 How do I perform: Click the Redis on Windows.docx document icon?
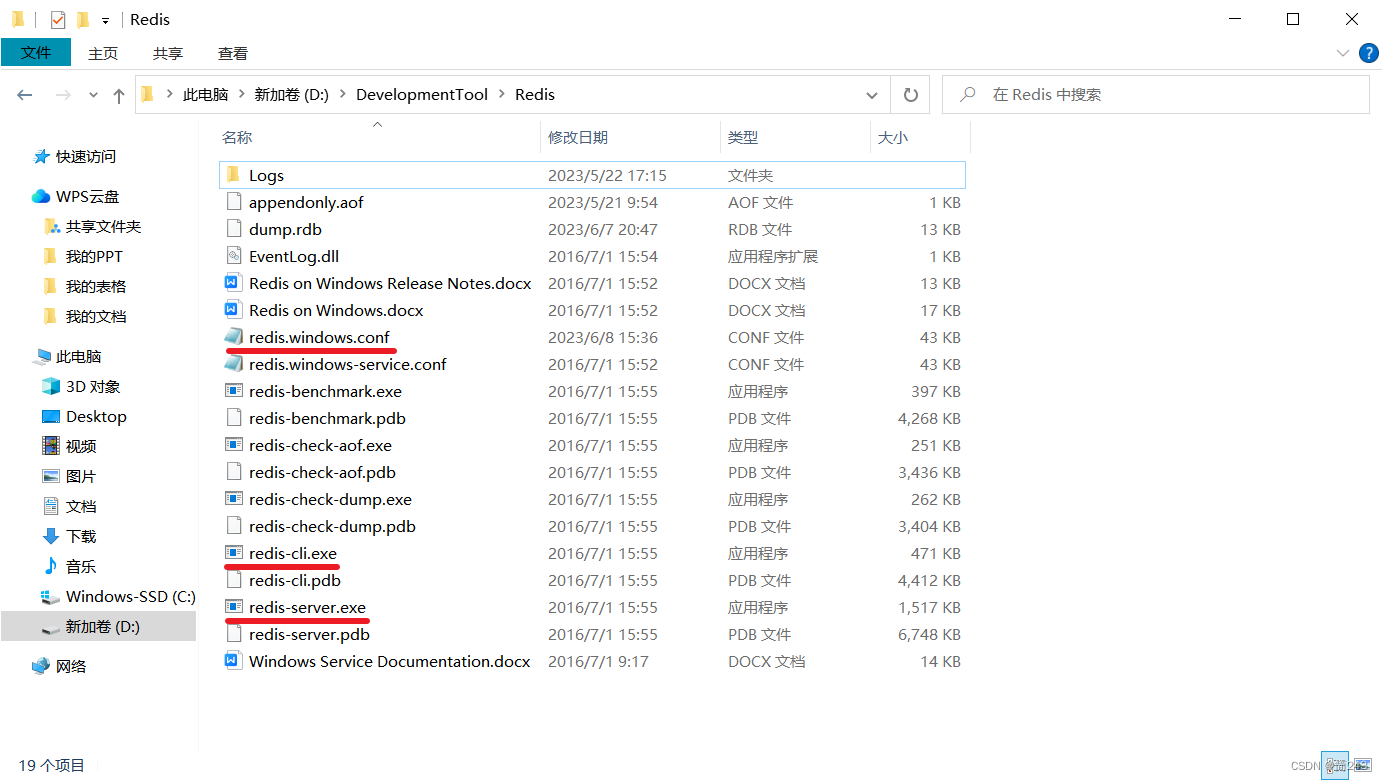[233, 310]
